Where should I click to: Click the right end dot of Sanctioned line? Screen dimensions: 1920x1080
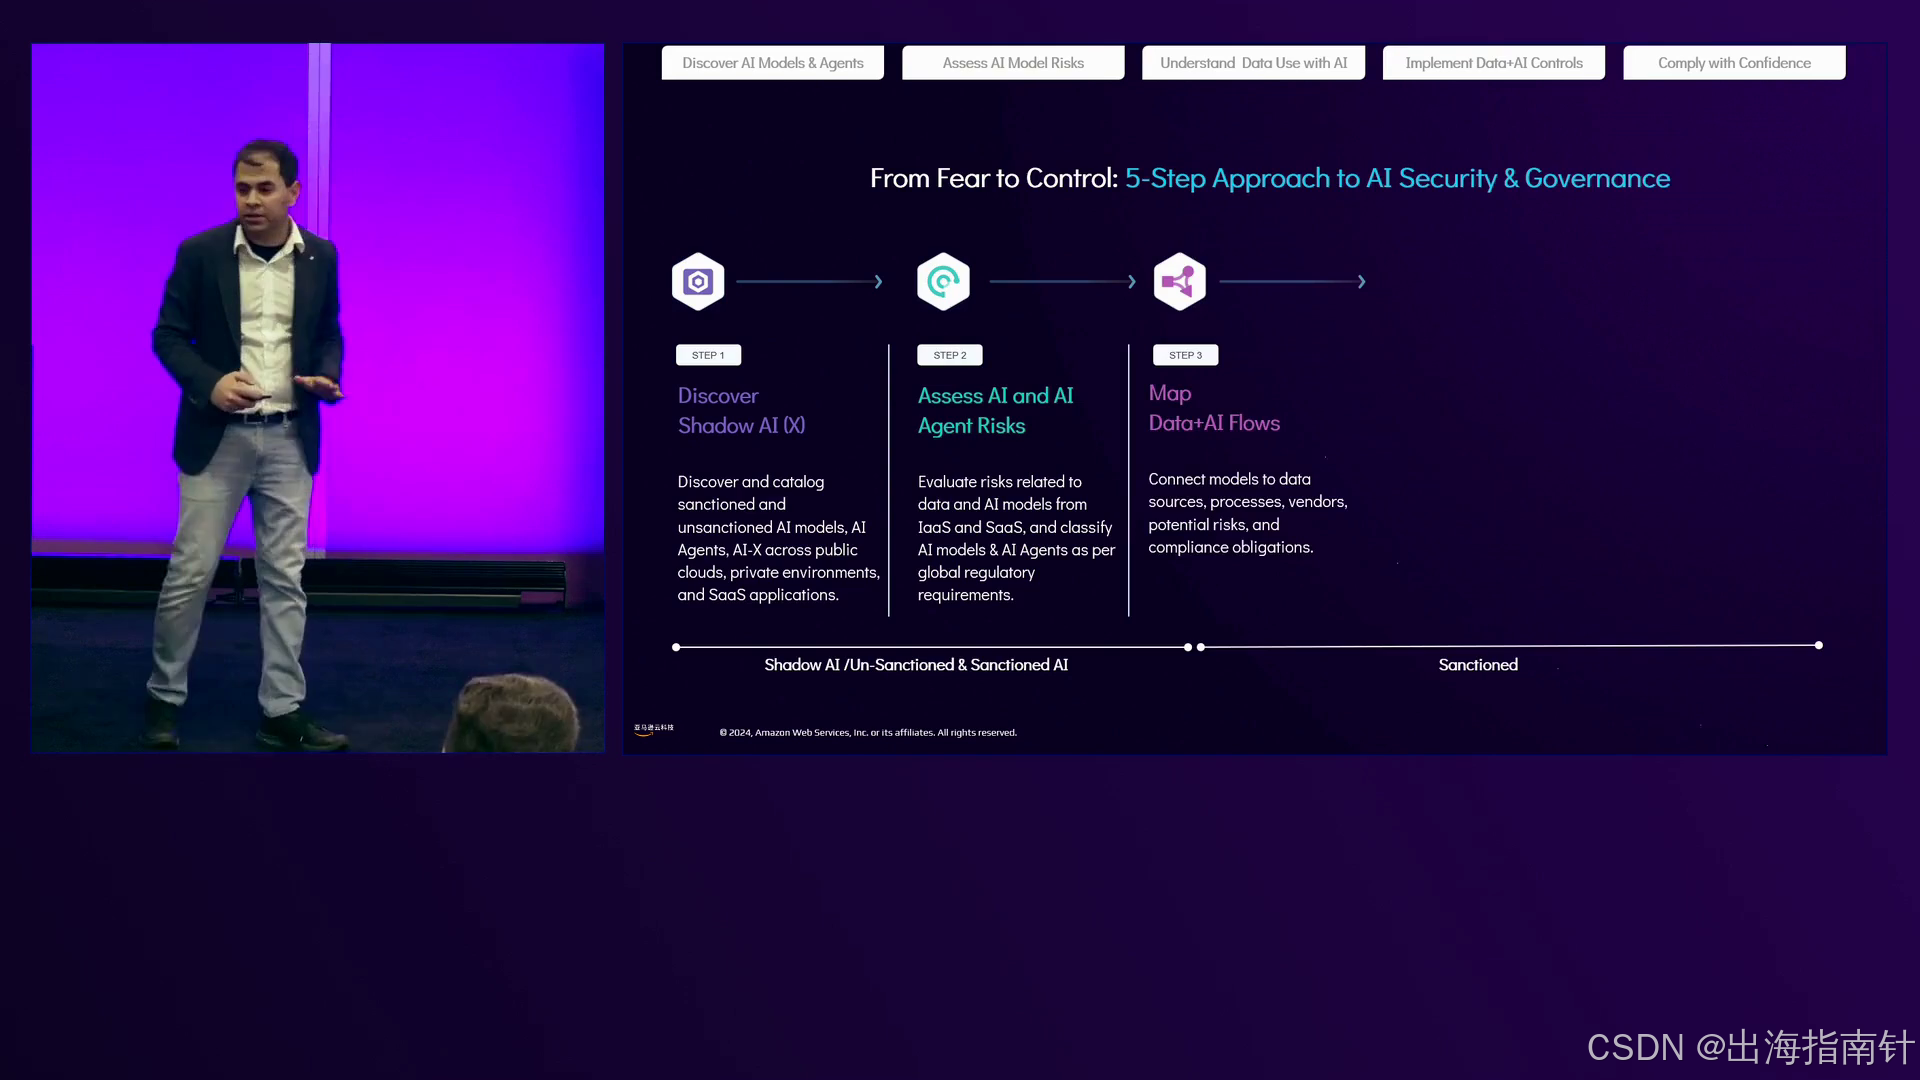[x=1818, y=646]
